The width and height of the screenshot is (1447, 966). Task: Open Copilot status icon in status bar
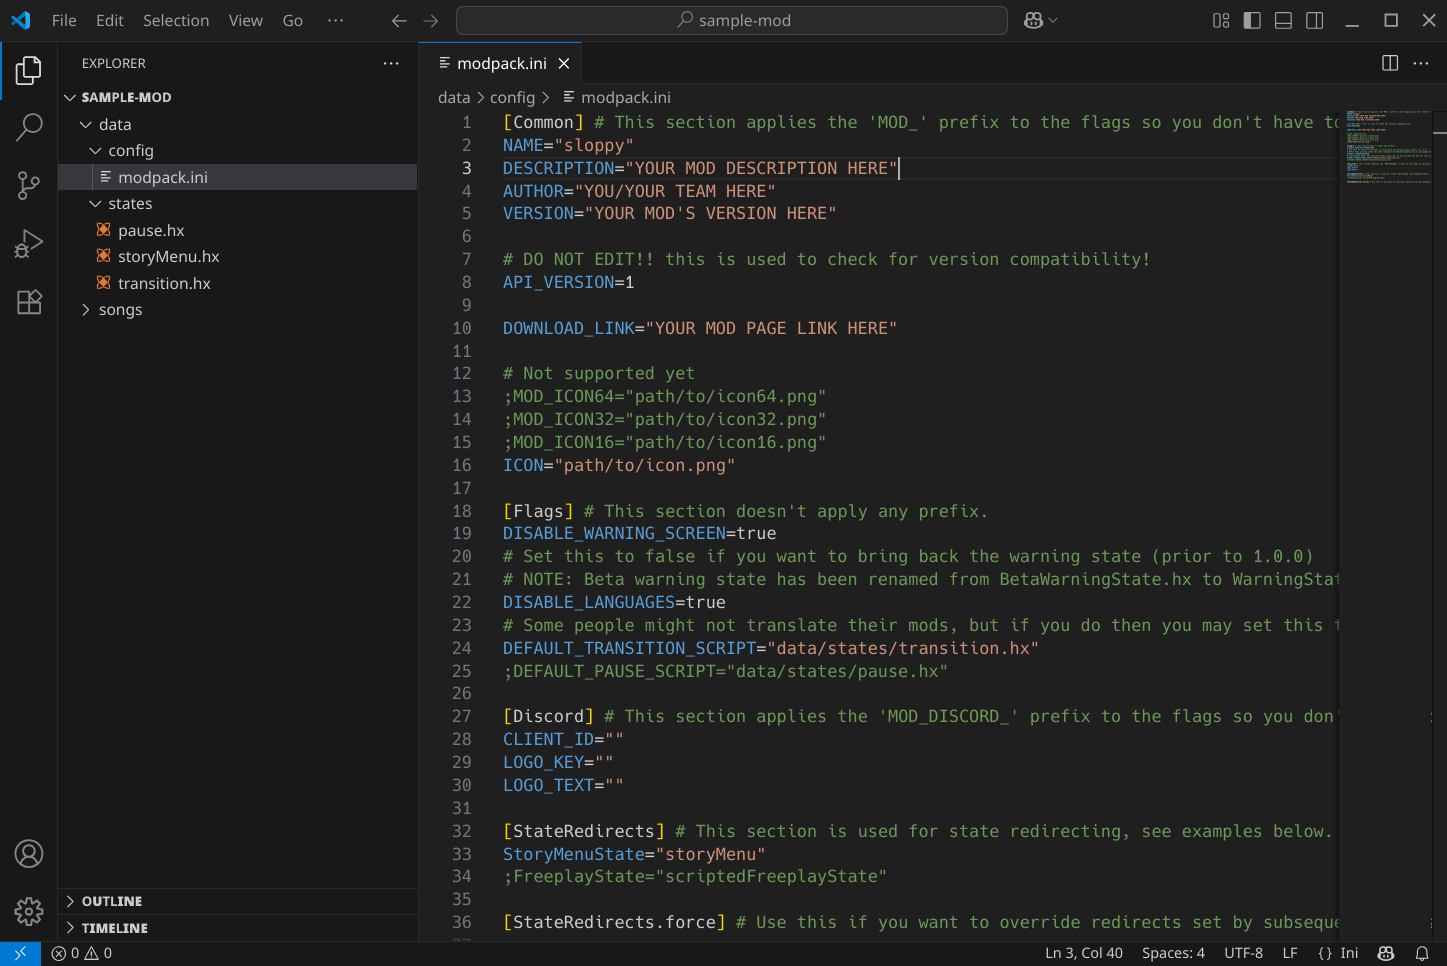(1386, 953)
